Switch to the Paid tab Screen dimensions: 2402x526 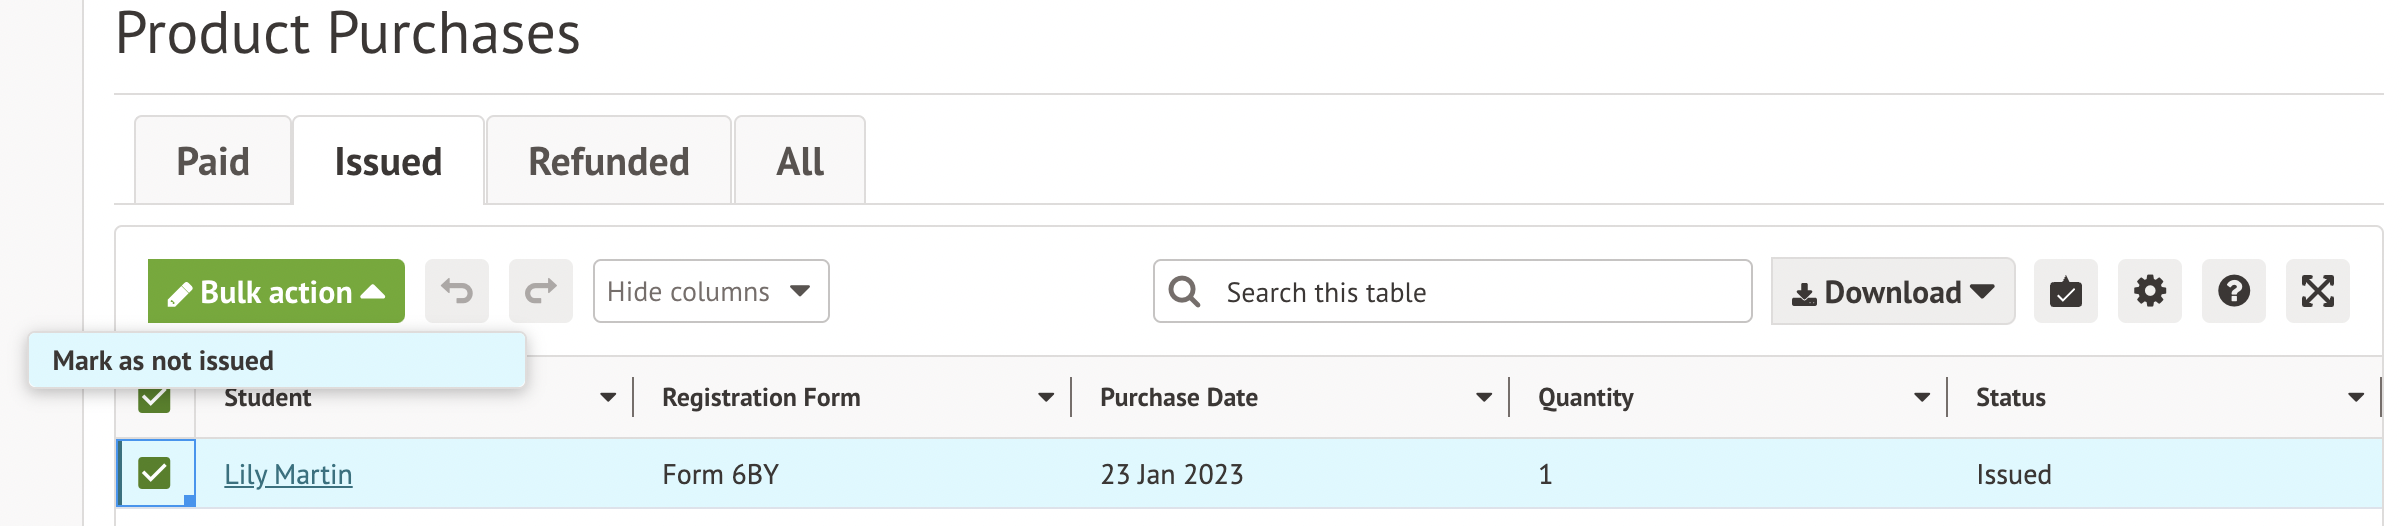(x=213, y=162)
